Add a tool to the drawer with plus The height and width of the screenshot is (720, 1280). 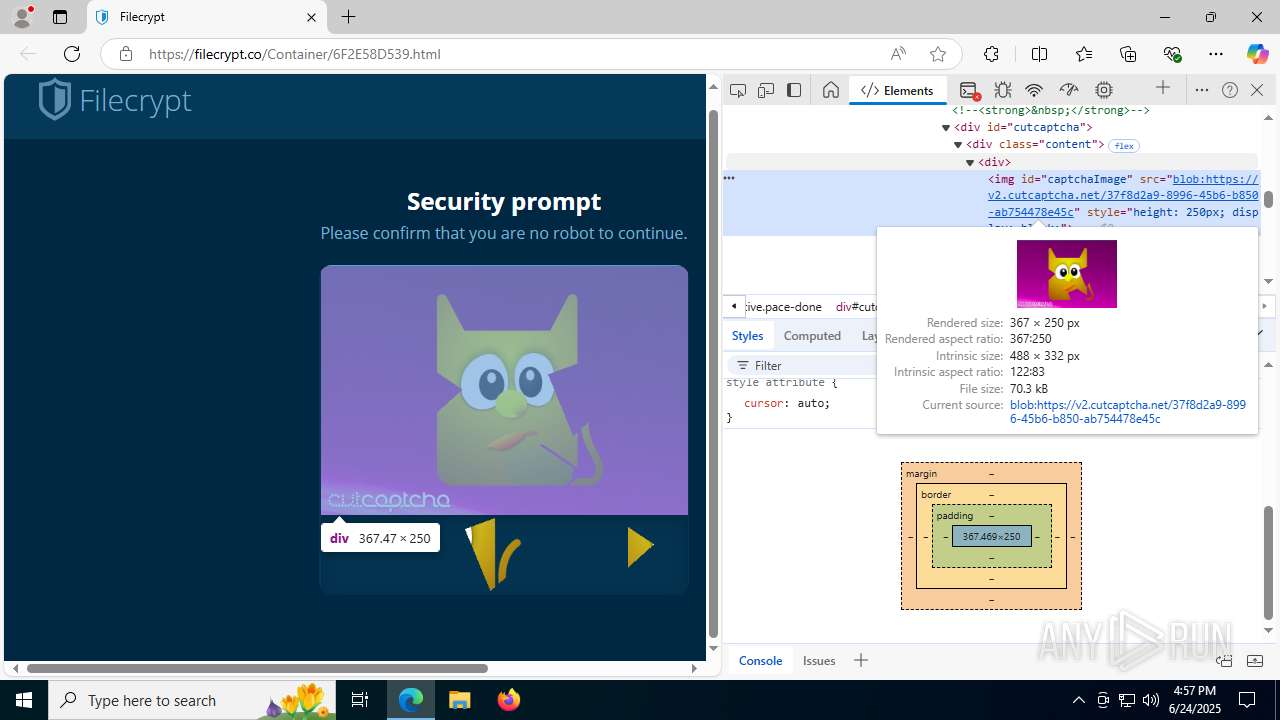860,660
